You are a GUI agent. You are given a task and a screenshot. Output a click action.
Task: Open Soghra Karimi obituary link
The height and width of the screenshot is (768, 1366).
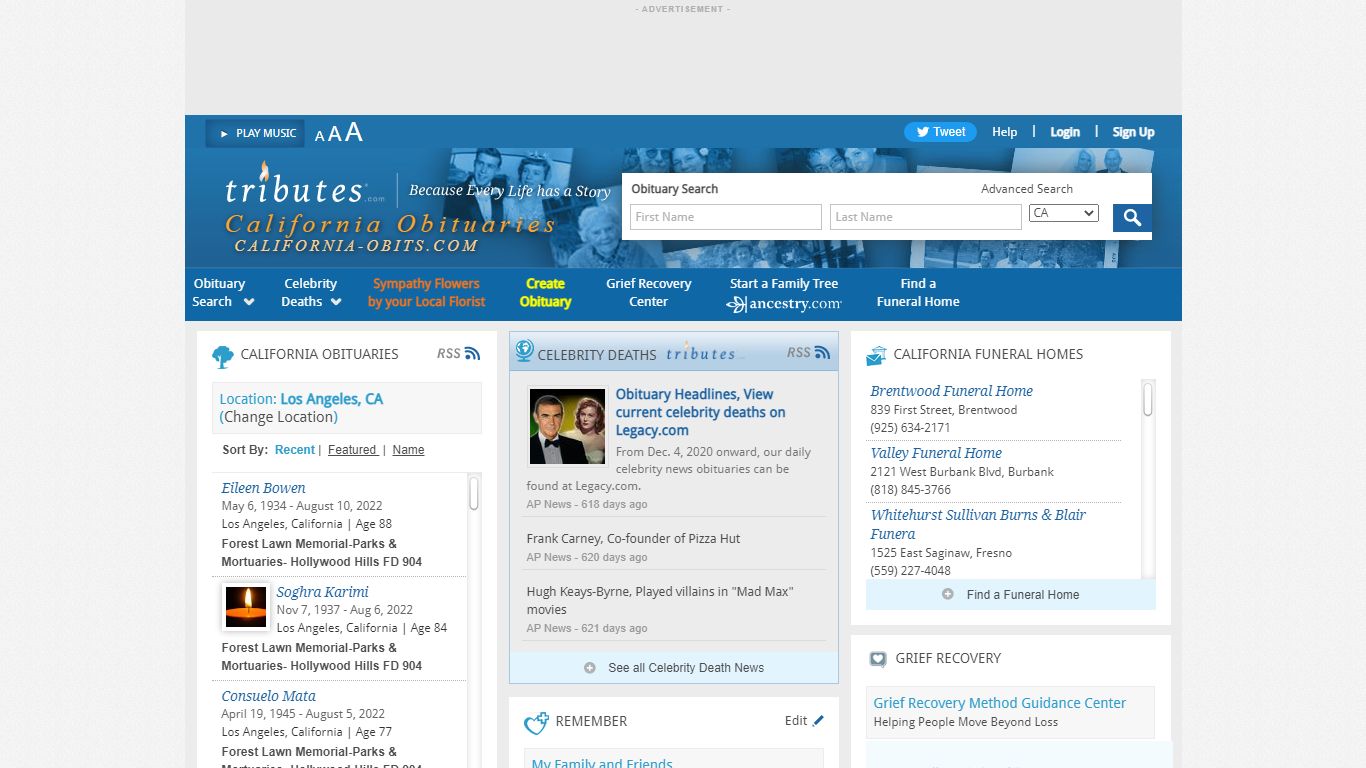pos(322,592)
